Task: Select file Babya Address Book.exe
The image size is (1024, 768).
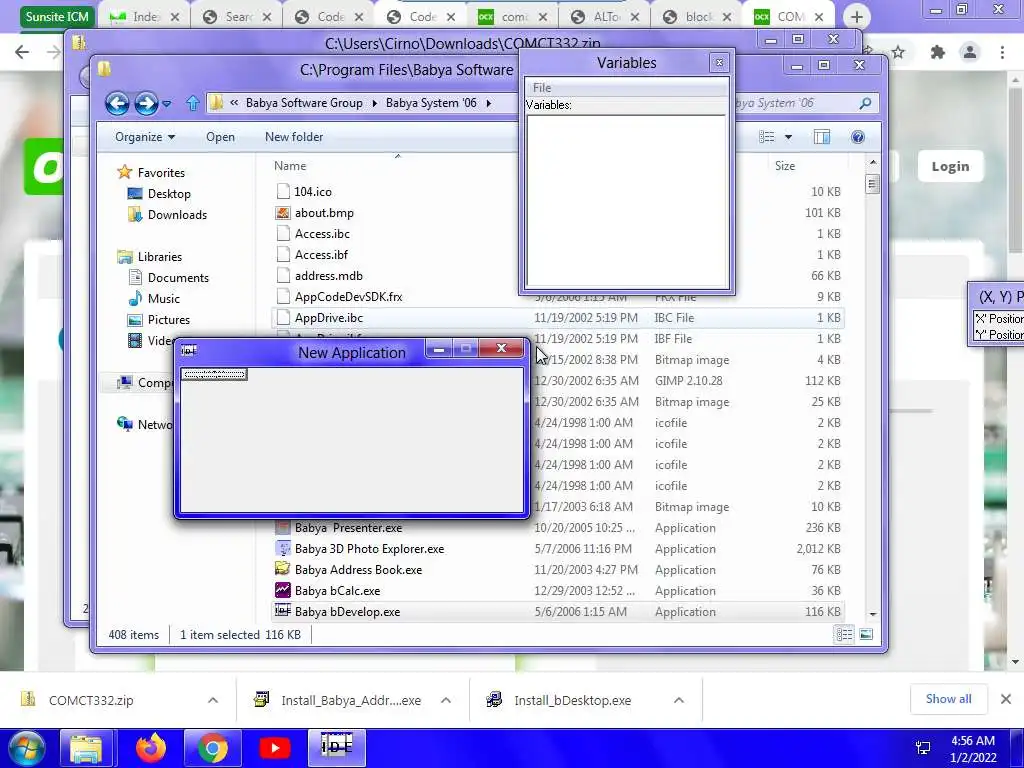Action: [358, 570]
